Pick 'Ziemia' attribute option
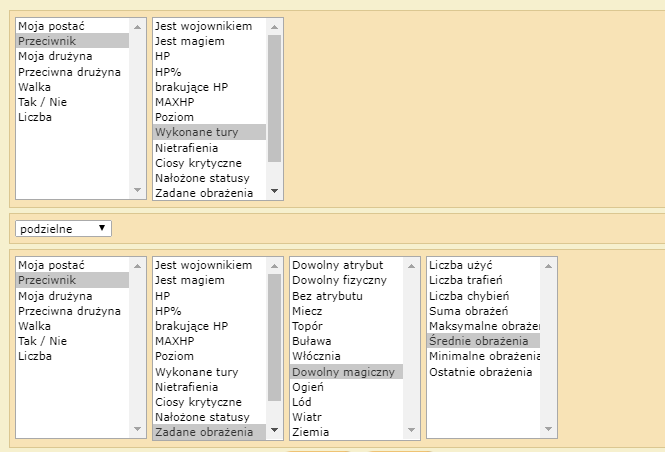This screenshot has width=665, height=452. tap(346, 432)
